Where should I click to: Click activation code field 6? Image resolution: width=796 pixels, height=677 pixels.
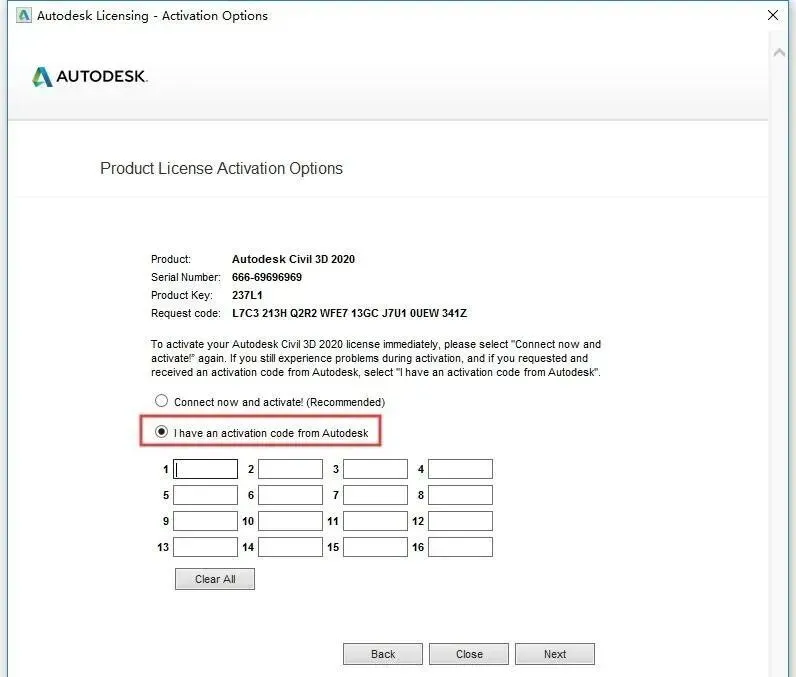290,495
